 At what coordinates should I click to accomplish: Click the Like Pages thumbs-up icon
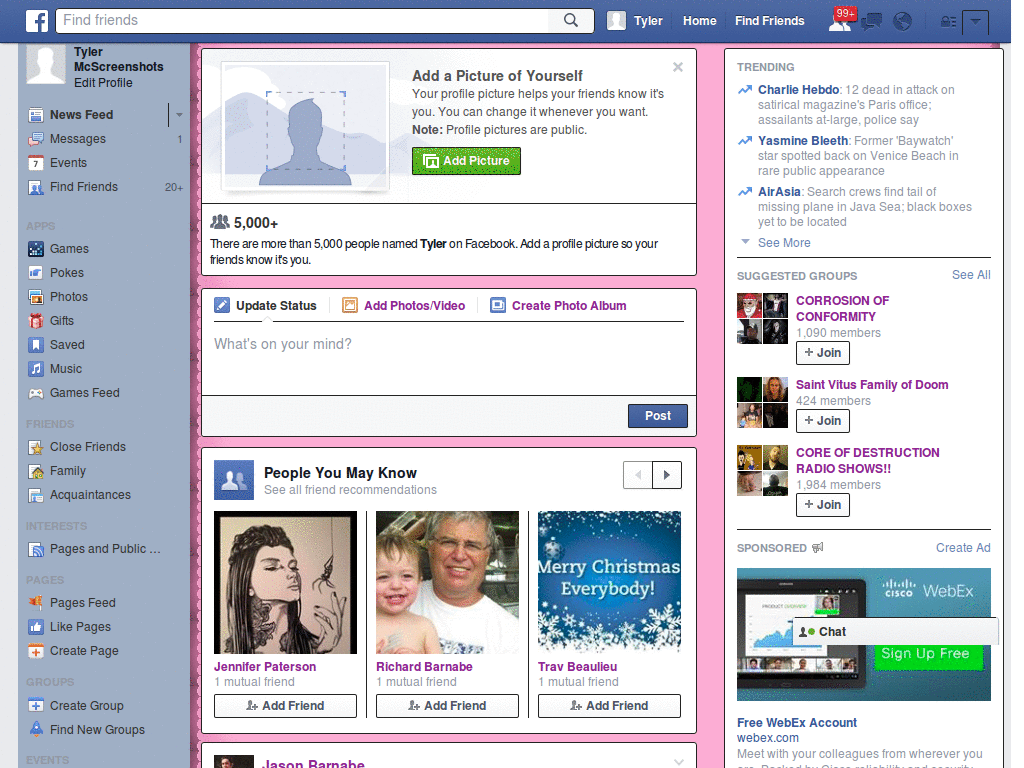(36, 627)
